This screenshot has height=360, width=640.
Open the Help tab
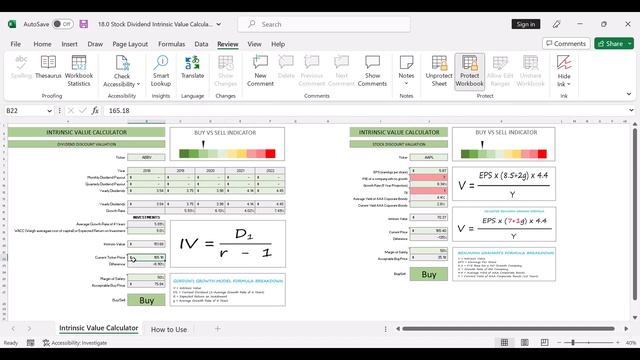click(x=278, y=44)
